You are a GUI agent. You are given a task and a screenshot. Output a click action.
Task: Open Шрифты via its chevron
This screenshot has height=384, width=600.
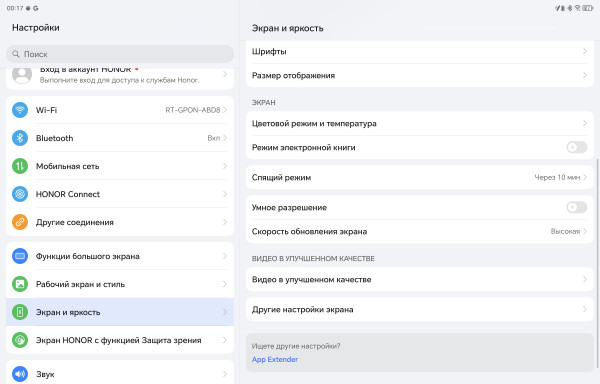(585, 51)
